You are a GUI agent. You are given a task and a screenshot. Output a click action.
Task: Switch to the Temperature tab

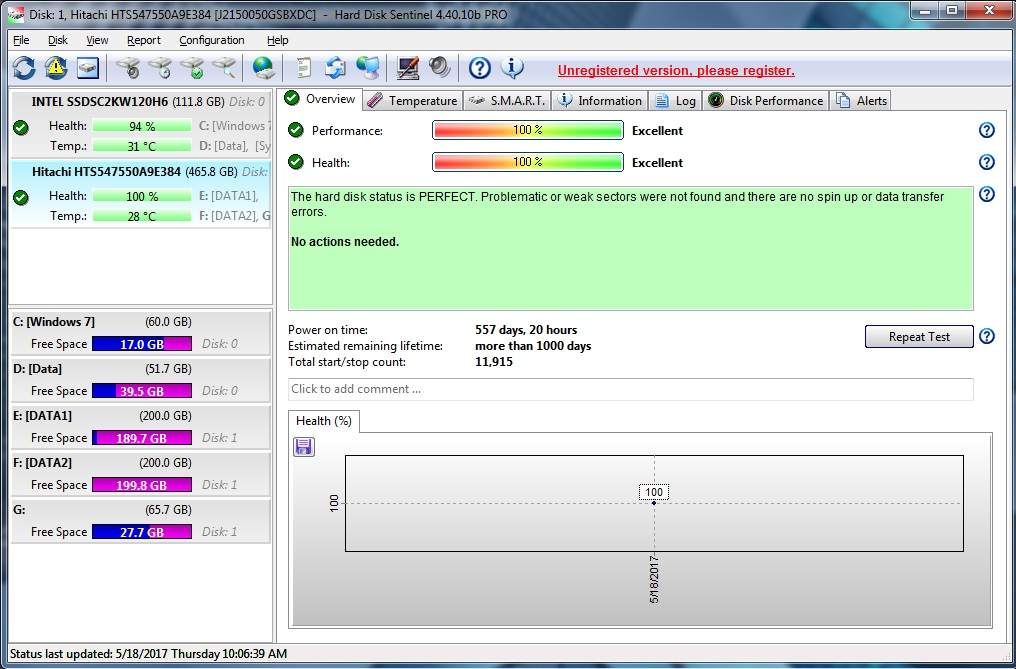click(x=412, y=101)
